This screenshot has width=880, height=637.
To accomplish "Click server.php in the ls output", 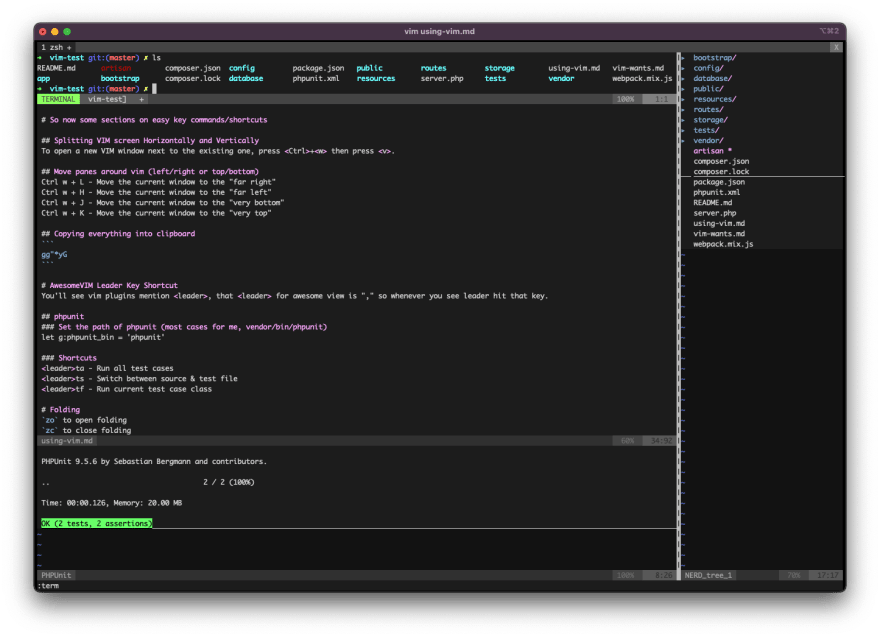I will [442, 79].
